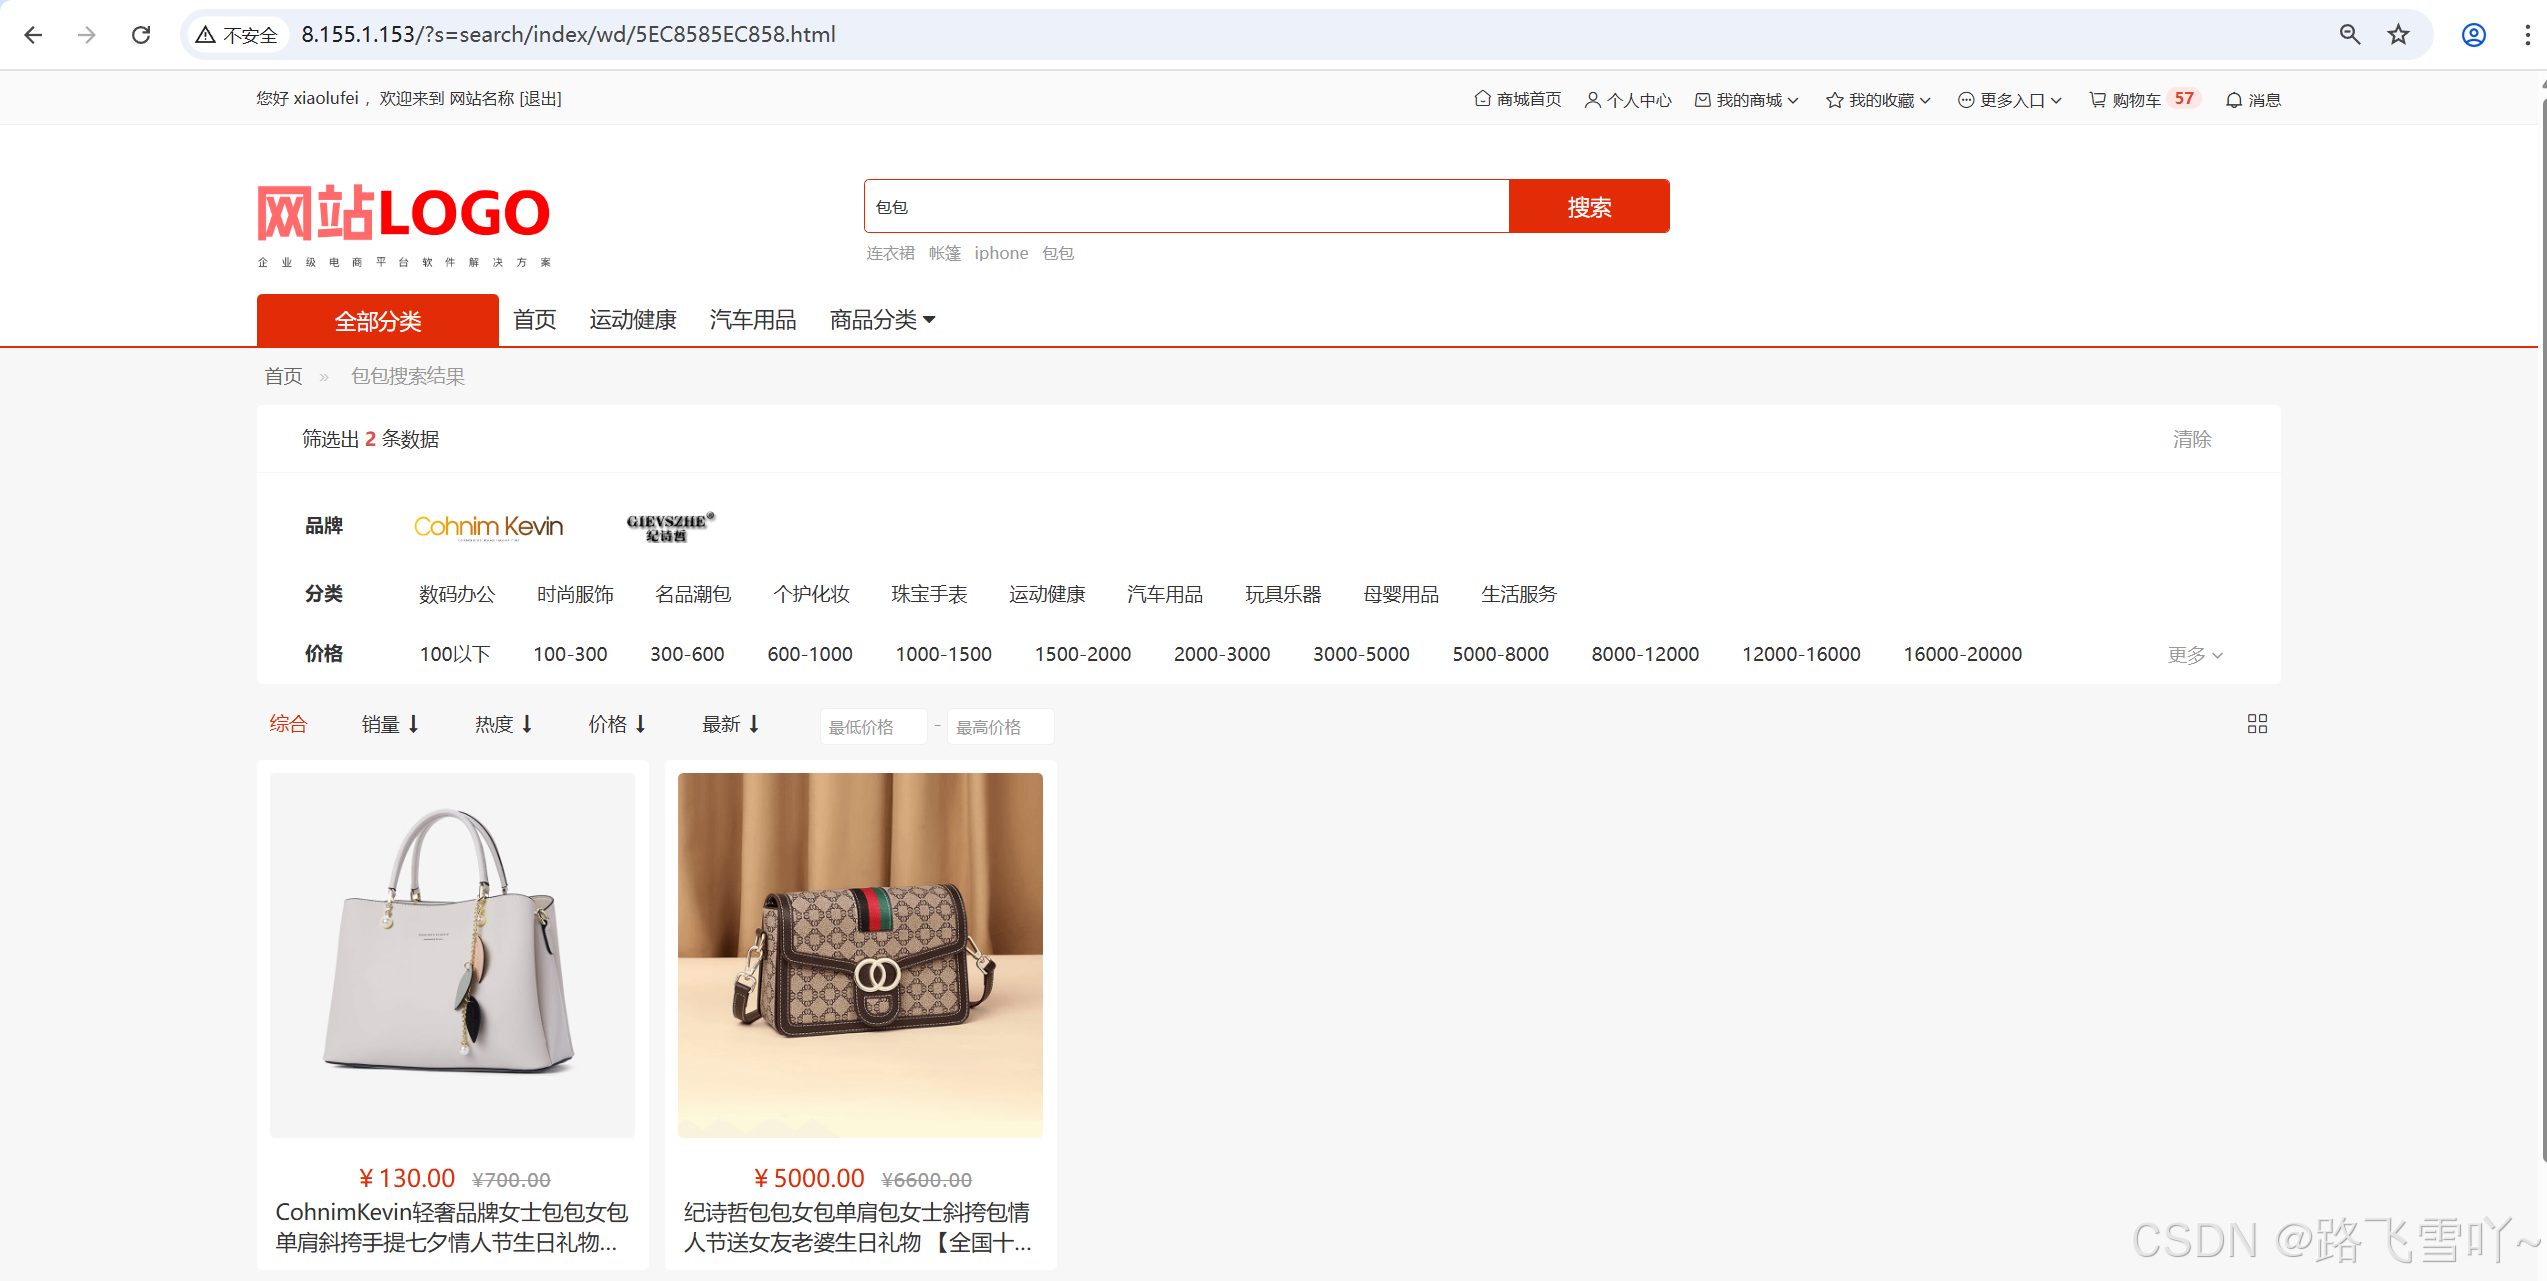2547x1281 pixels.
Task: Filter by GIEVSZHE brand logo
Action: [x=670, y=526]
